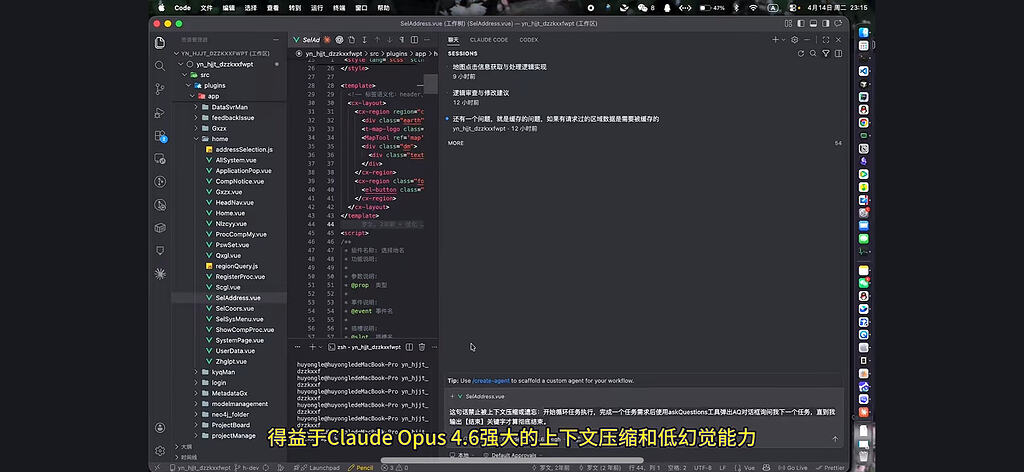Image resolution: width=1024 pixels, height=472 pixels.
Task: Expand the feedbackIssue folder
Action: point(196,118)
